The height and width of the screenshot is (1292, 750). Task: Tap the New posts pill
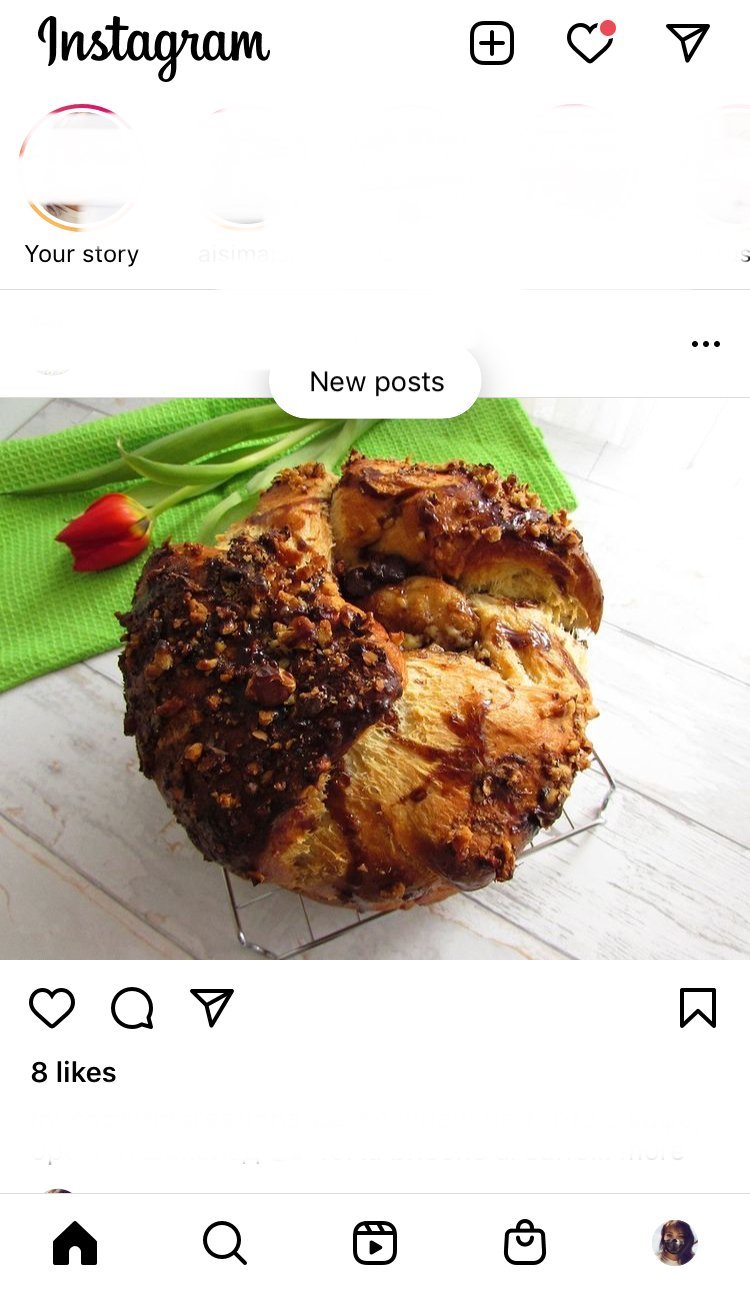click(375, 382)
